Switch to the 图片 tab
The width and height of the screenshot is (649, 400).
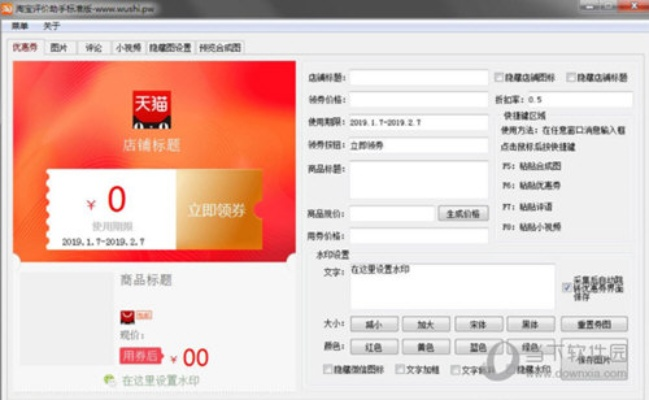pyautogui.click(x=59, y=48)
